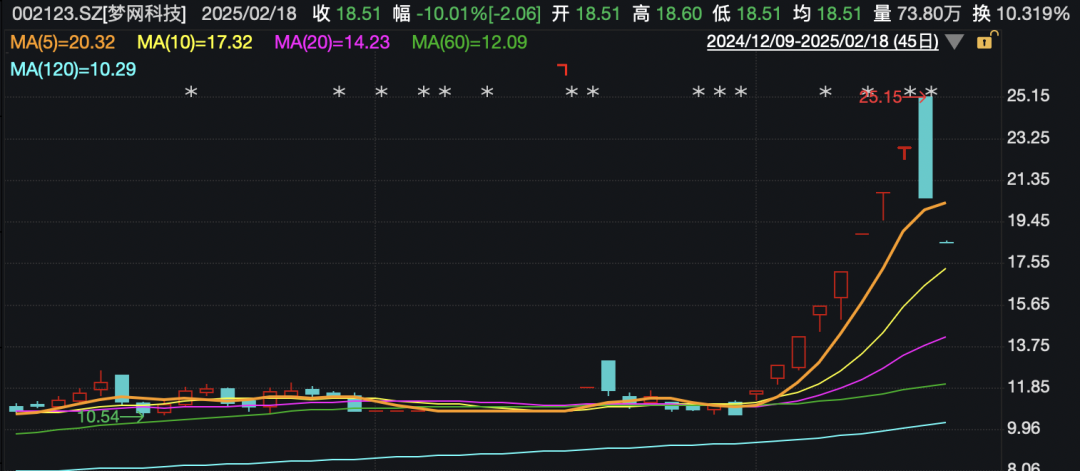
Task: Click the rightmost asterisk event marker
Action: (x=934, y=92)
